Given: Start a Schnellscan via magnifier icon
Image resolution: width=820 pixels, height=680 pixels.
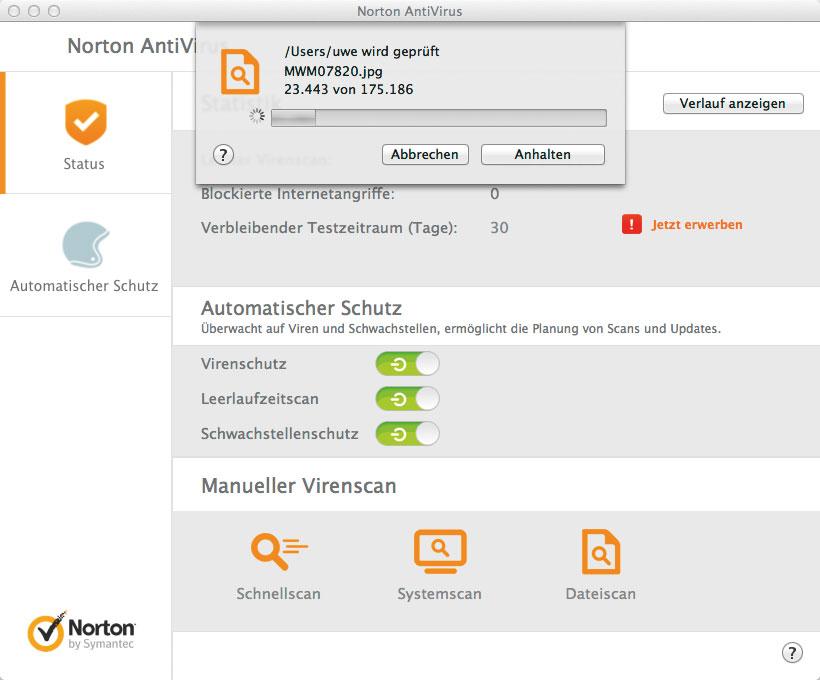Looking at the screenshot, I should [279, 550].
